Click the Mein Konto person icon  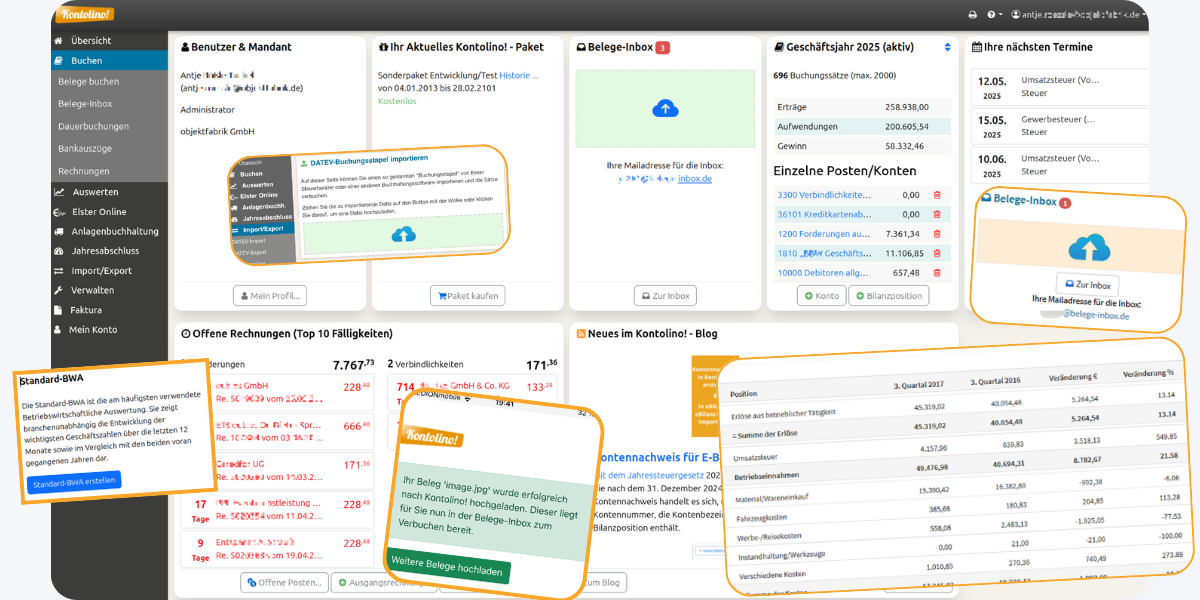[59, 330]
